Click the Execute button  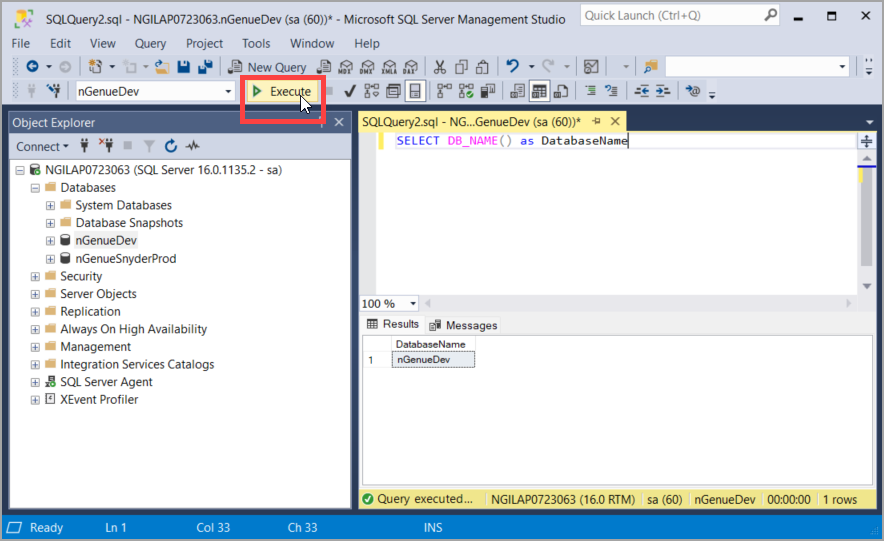[x=282, y=91]
